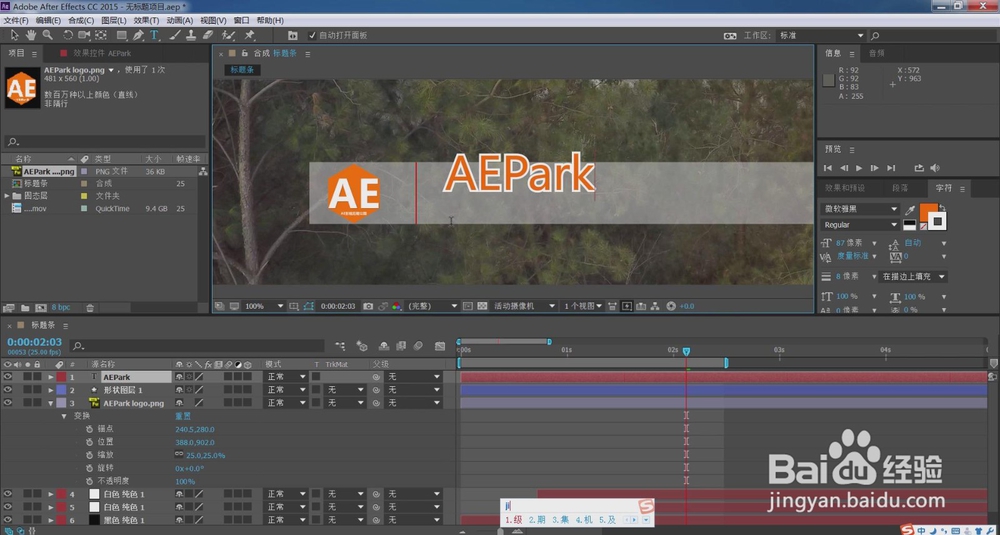Viewport: 1000px width, 535px height.
Task: Jump to the first frame in preview
Action: (x=828, y=168)
